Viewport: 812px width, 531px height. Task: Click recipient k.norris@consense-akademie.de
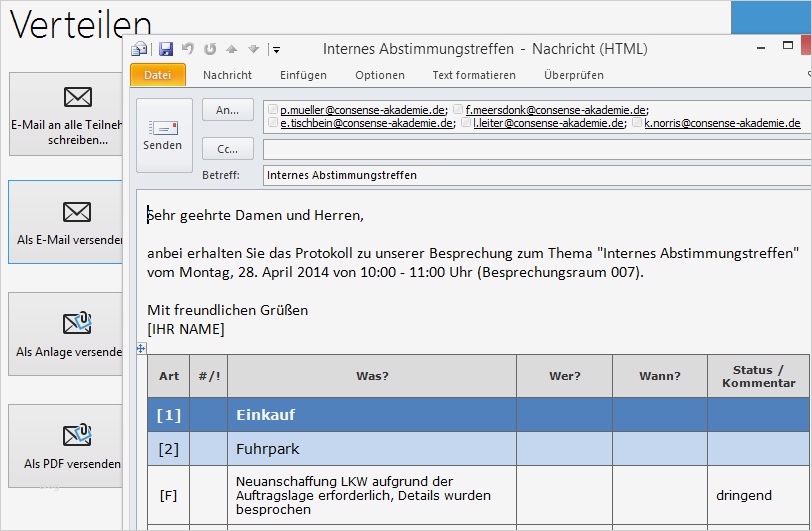722,123
